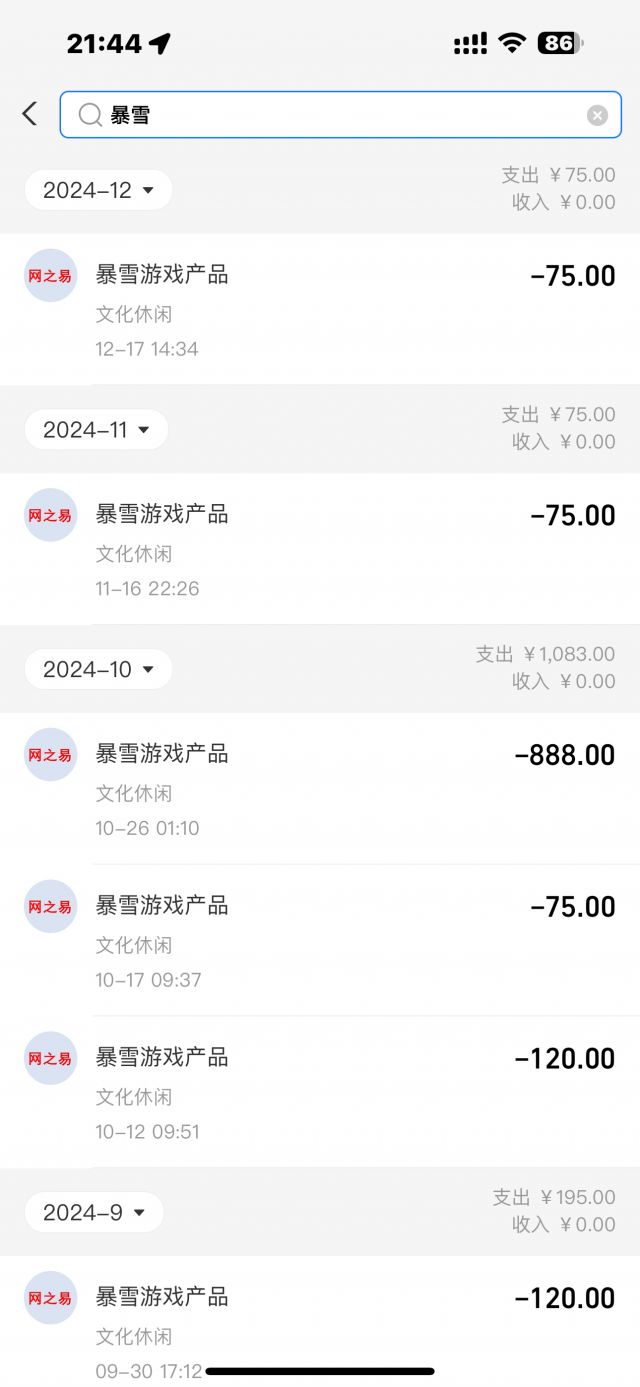The image size is (640, 1387).
Task: Tap the 网之易 logo next to the -888.00 transaction
Action: (x=49, y=755)
